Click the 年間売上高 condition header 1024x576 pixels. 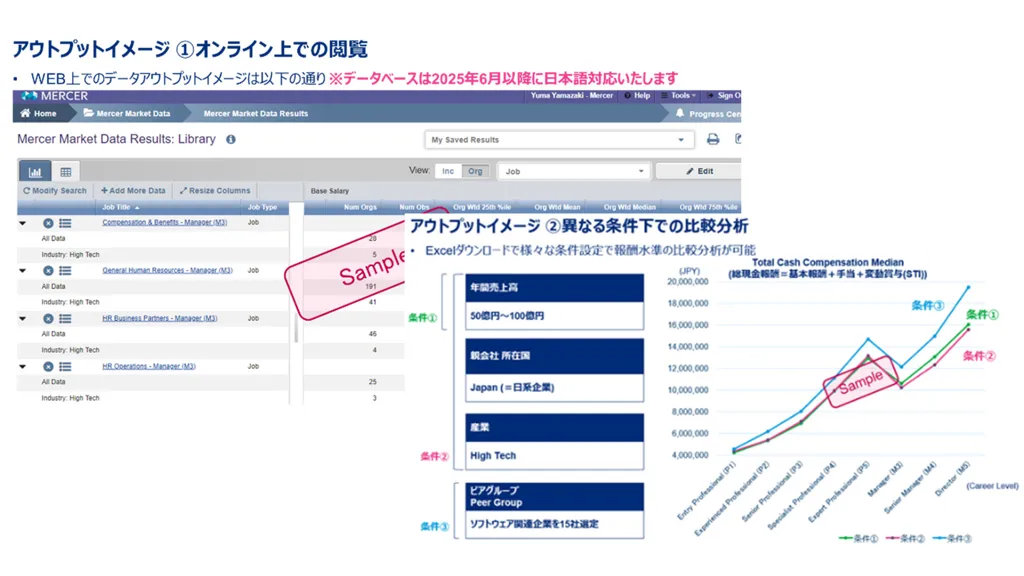pos(554,288)
